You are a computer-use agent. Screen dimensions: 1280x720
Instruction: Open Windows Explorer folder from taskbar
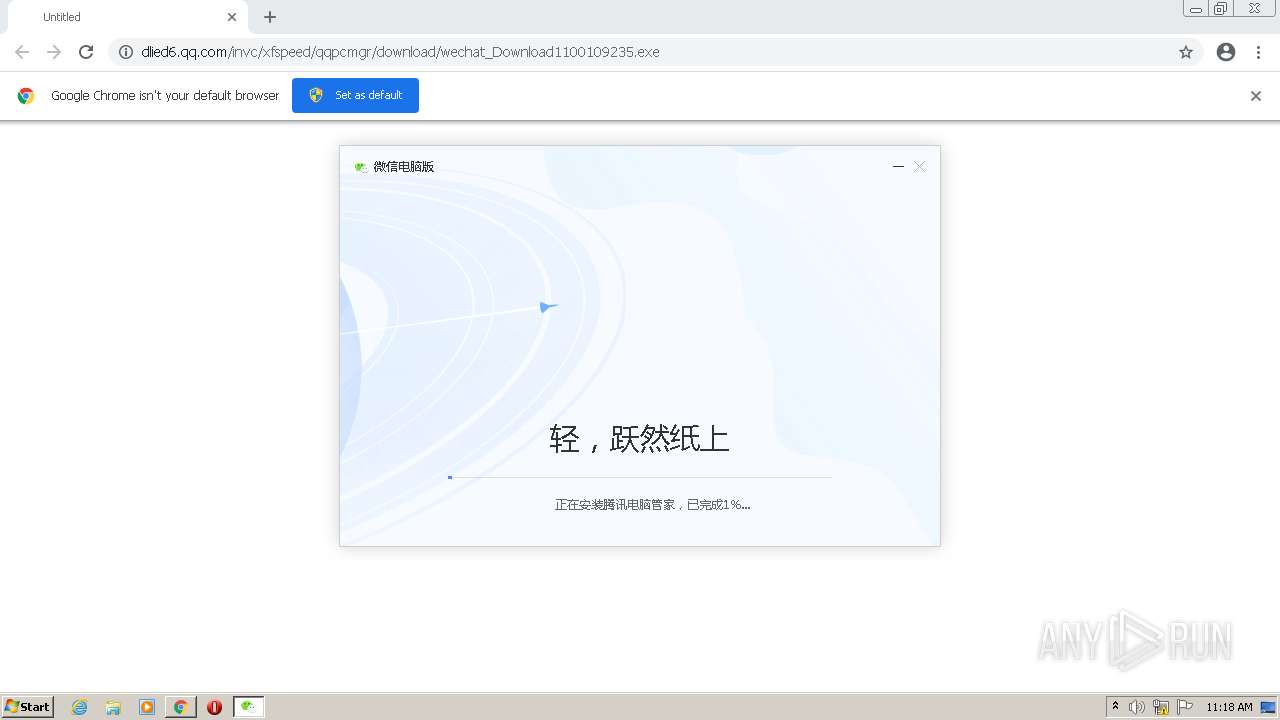(113, 707)
